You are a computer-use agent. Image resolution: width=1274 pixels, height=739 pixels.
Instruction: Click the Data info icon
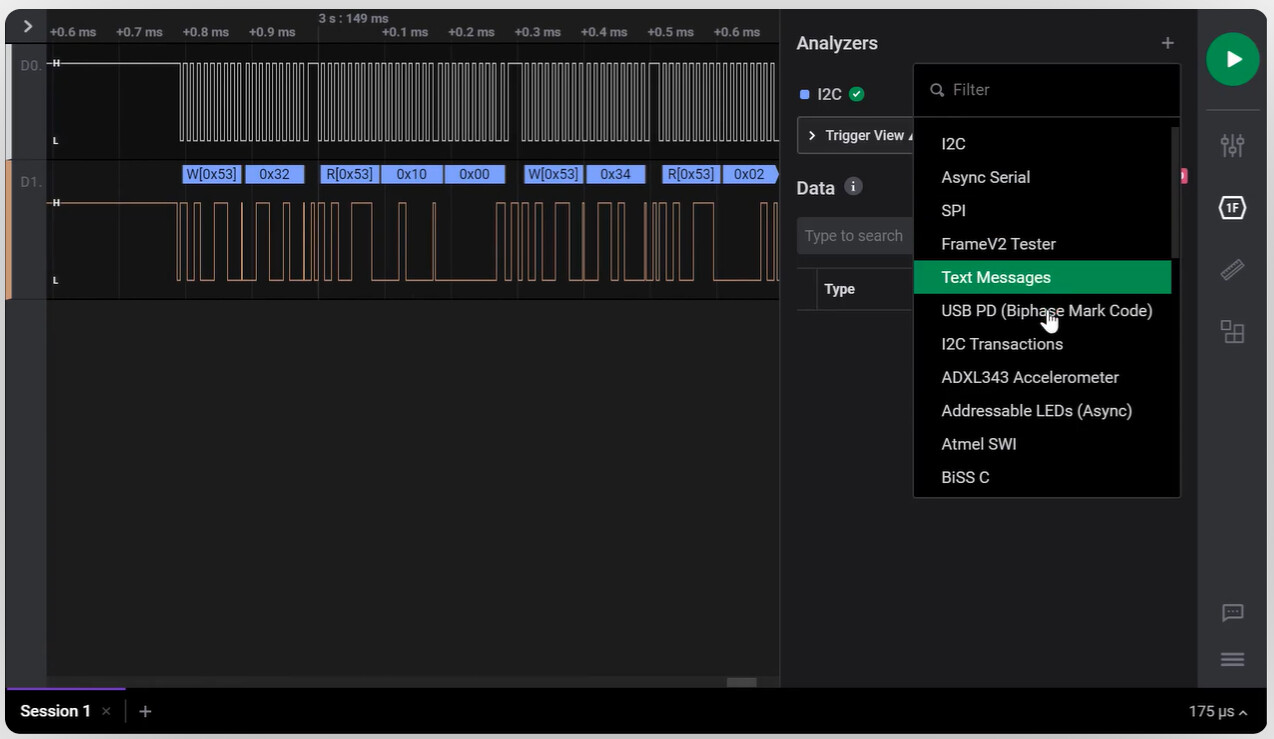point(853,186)
